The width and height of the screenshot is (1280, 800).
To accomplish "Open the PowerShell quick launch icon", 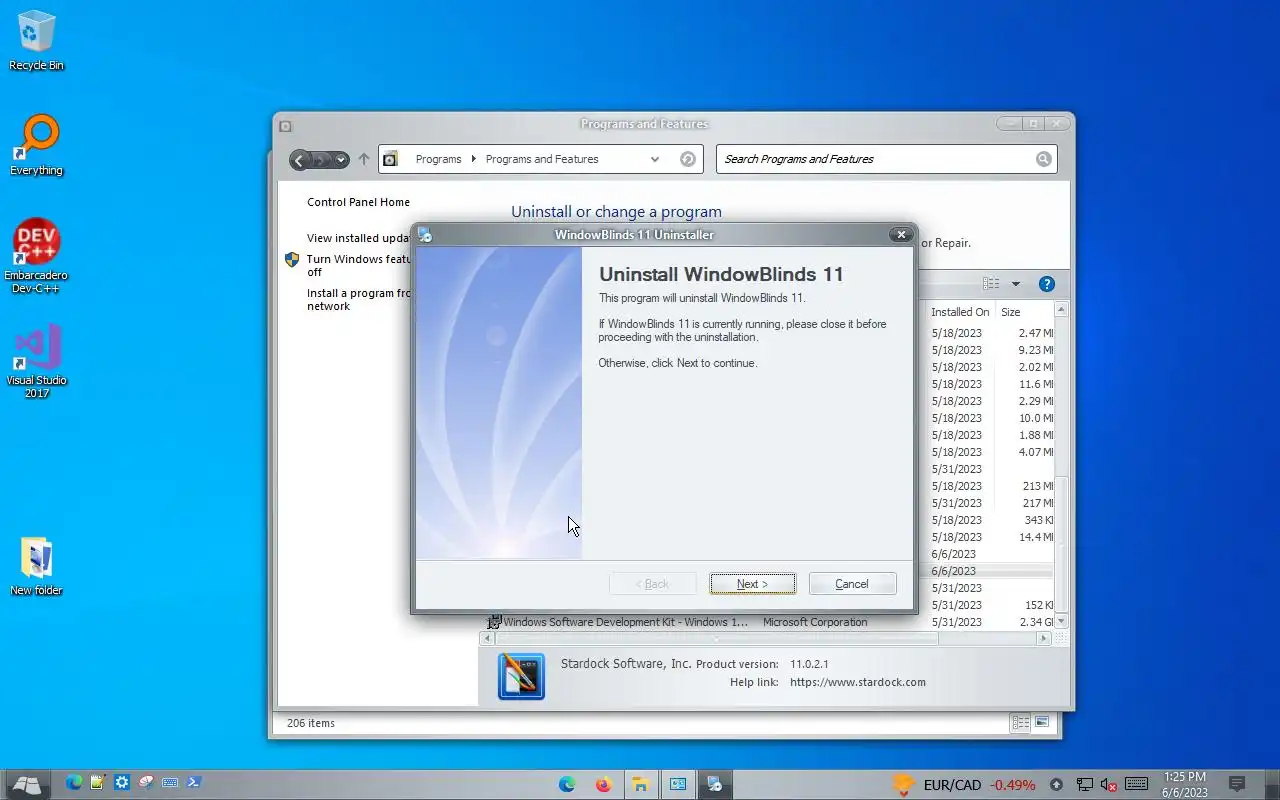I will point(194,783).
